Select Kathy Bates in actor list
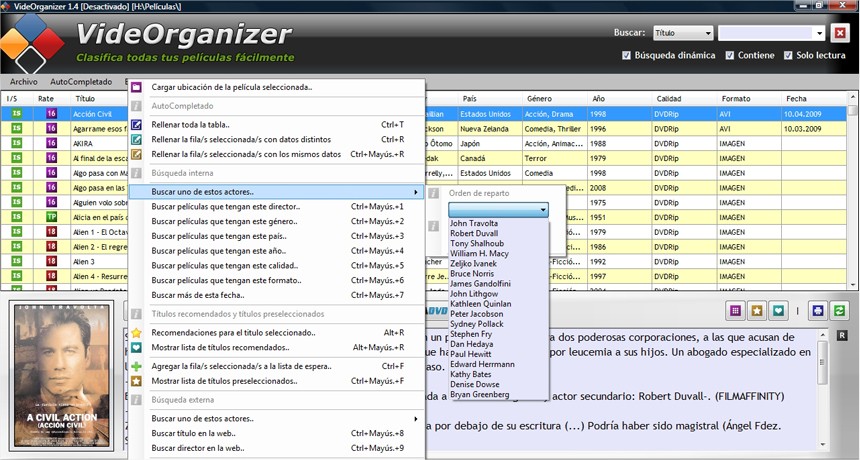Screen dimensions: 860x460 pyautogui.click(x=471, y=374)
